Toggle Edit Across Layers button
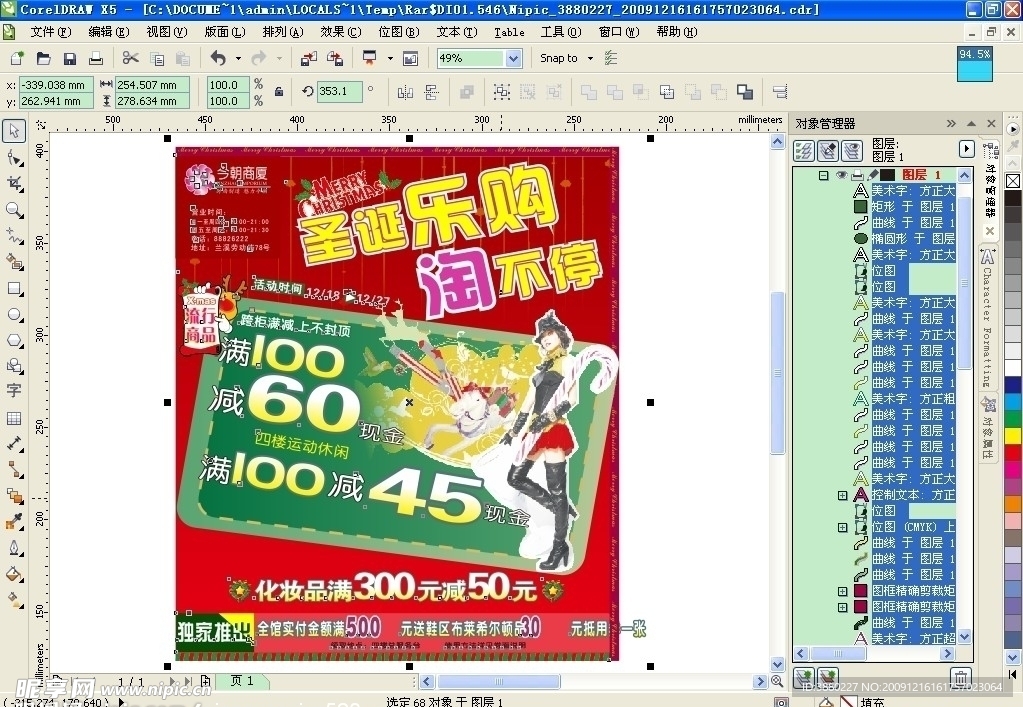The width and height of the screenshot is (1023, 707). click(x=828, y=151)
